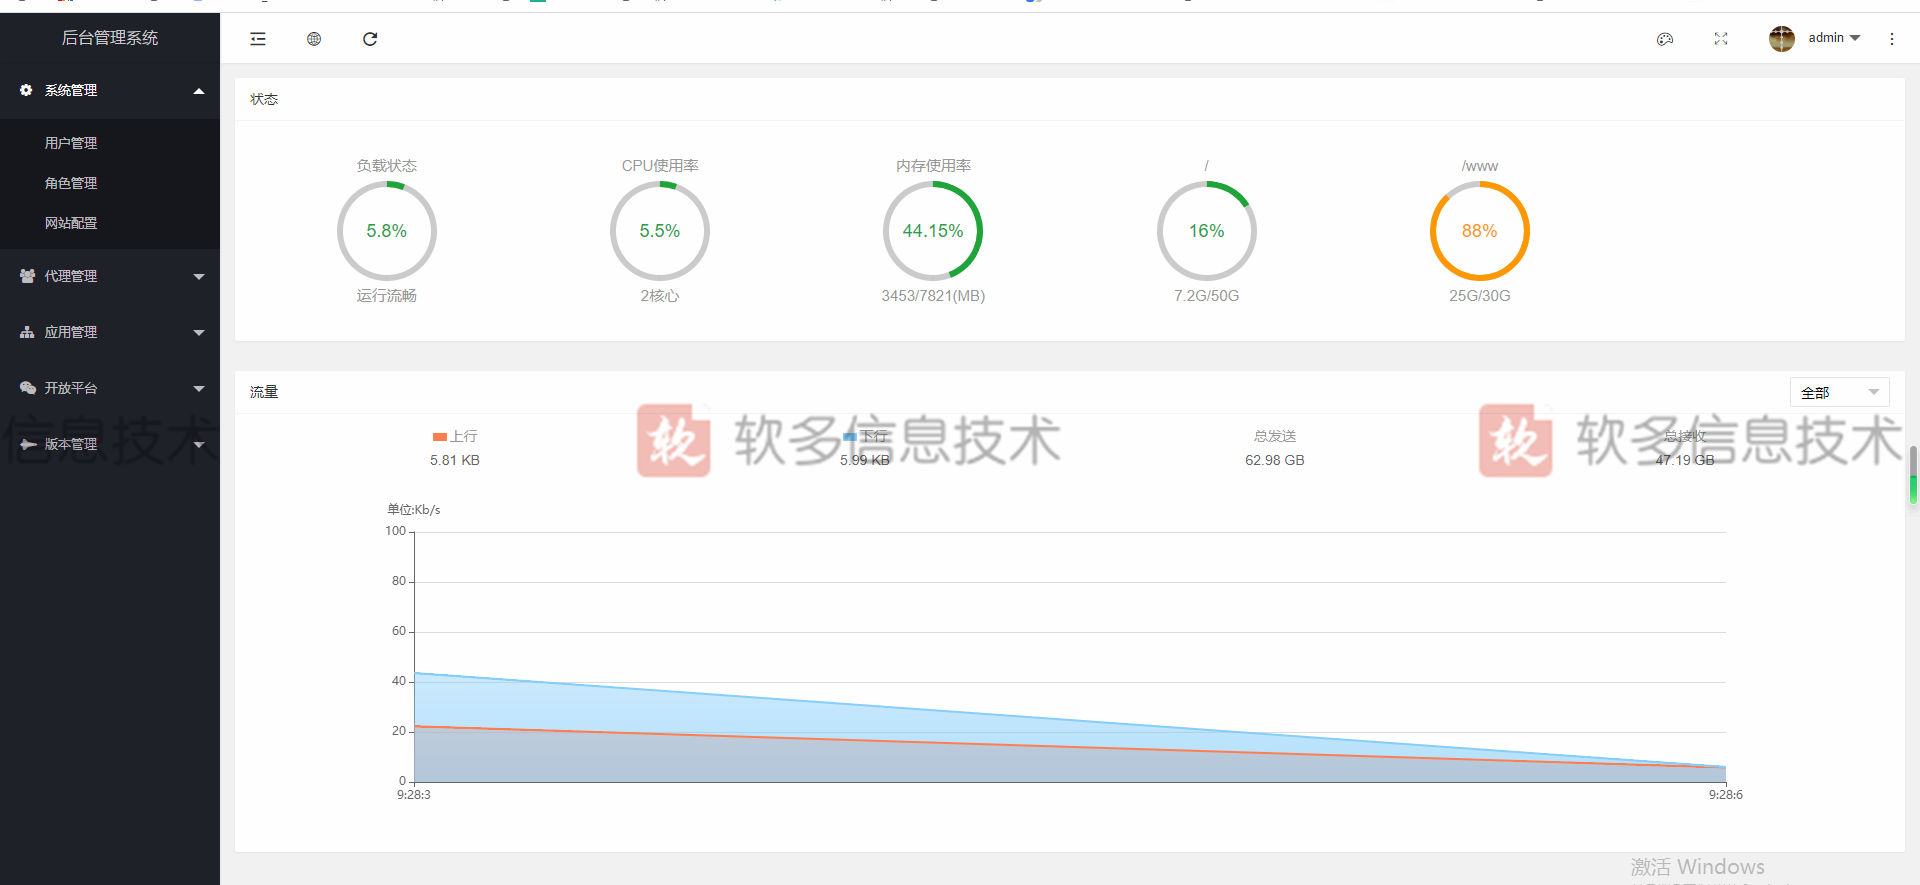Select the 角色管理 menu item
Screen dimensions: 1920x885
(71, 183)
